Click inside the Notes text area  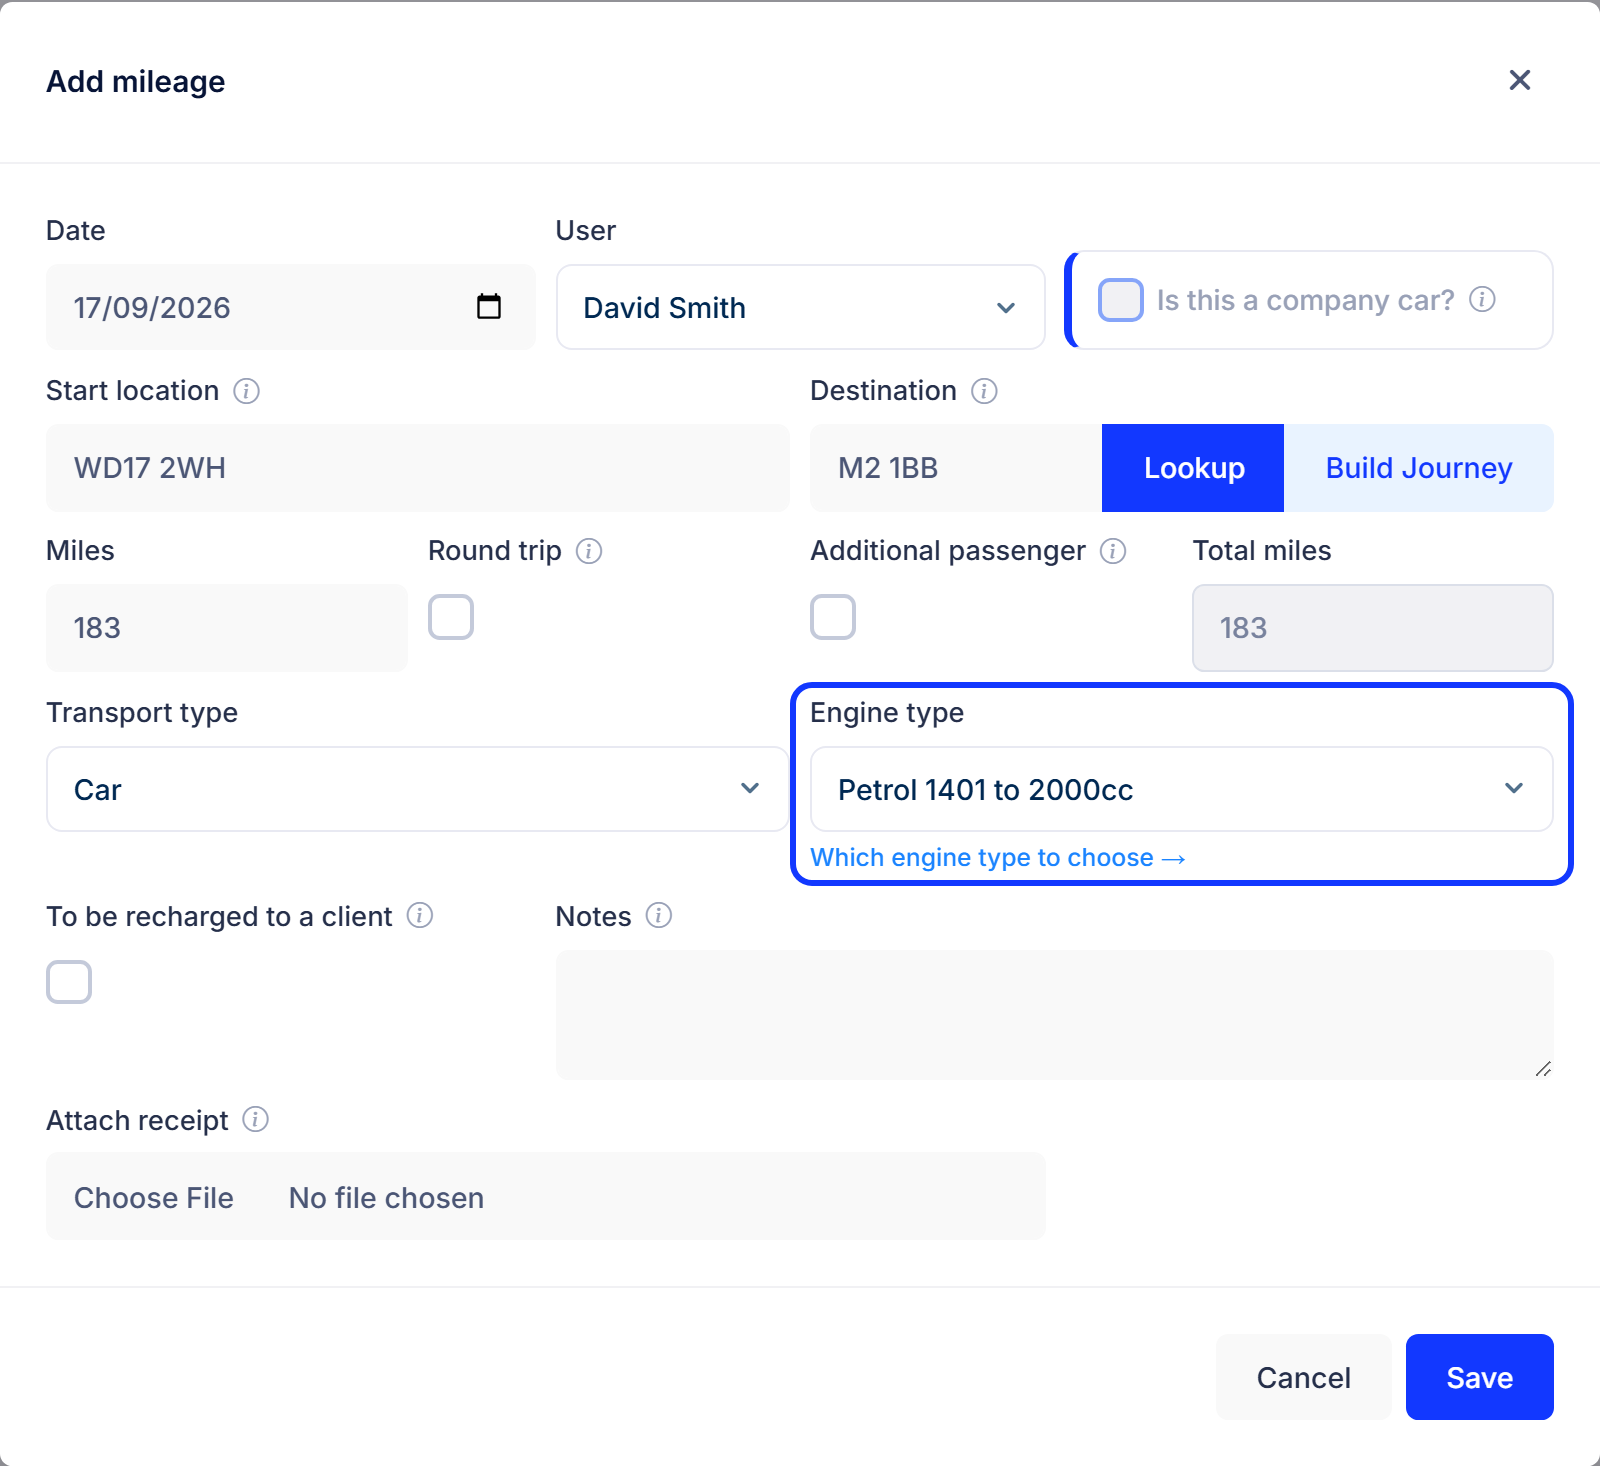click(1054, 1014)
